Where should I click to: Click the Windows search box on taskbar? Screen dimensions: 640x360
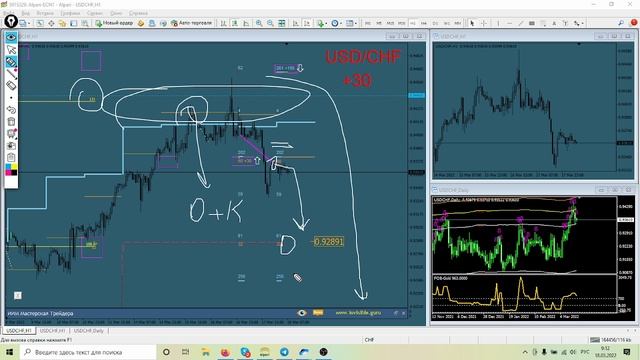pos(88,352)
